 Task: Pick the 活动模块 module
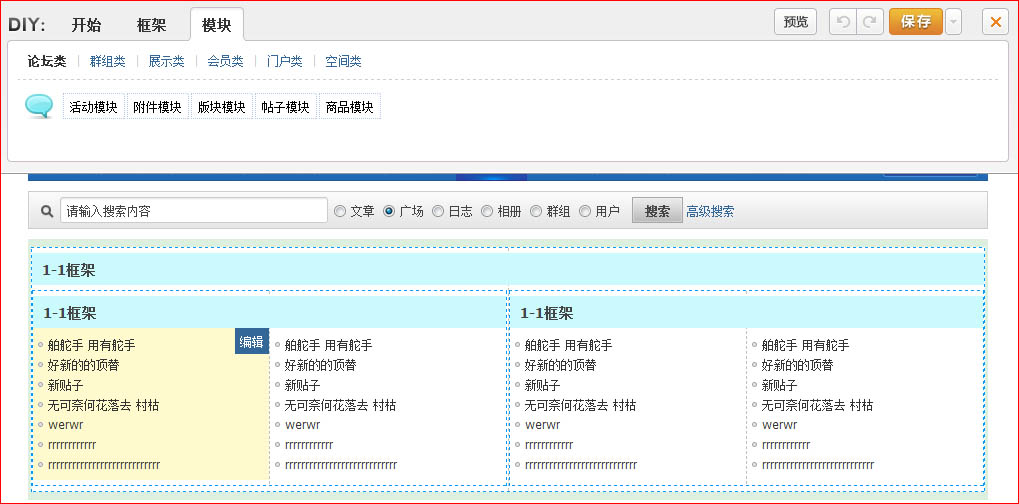(94, 107)
